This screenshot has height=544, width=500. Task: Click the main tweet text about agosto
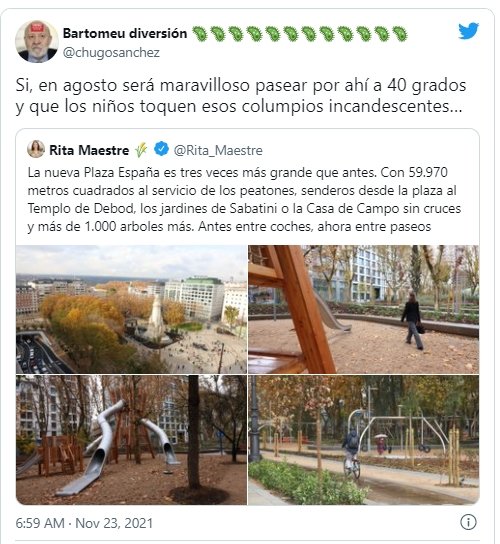click(241, 96)
